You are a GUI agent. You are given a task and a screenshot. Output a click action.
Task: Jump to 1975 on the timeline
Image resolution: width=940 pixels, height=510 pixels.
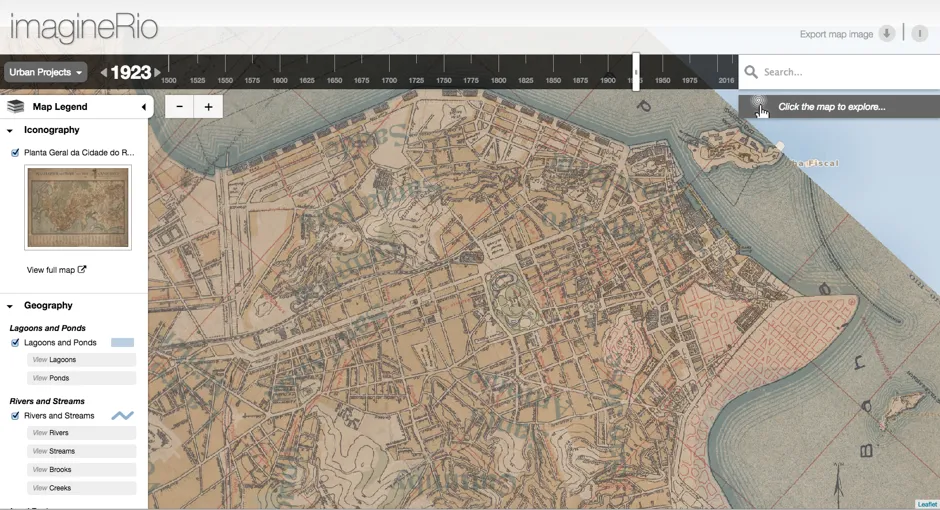click(x=689, y=80)
